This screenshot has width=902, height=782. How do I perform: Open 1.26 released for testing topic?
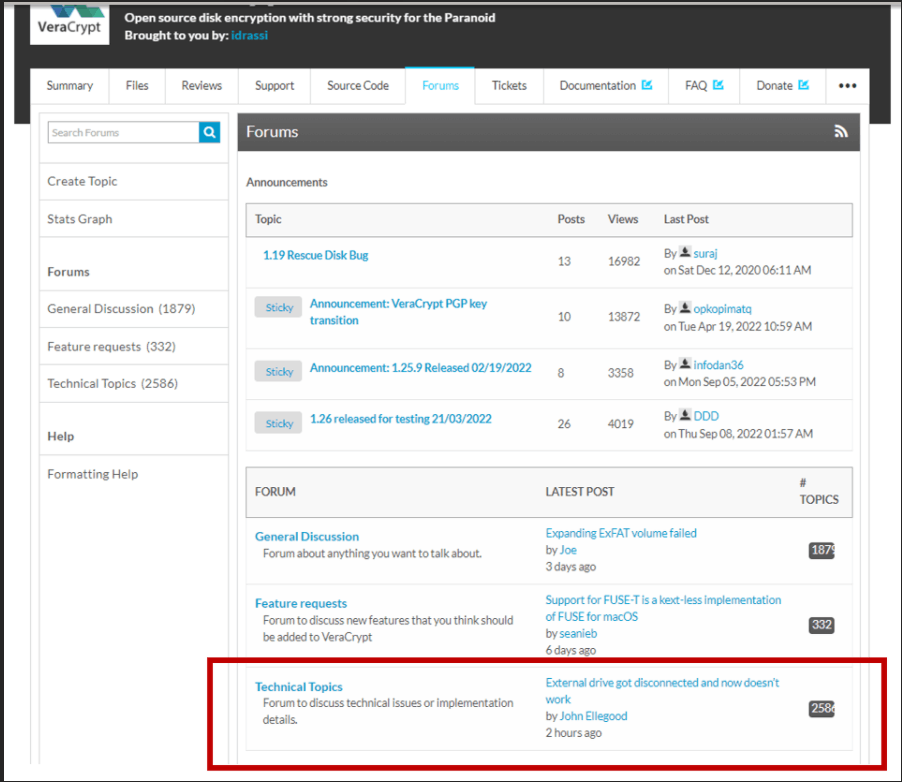(400, 419)
